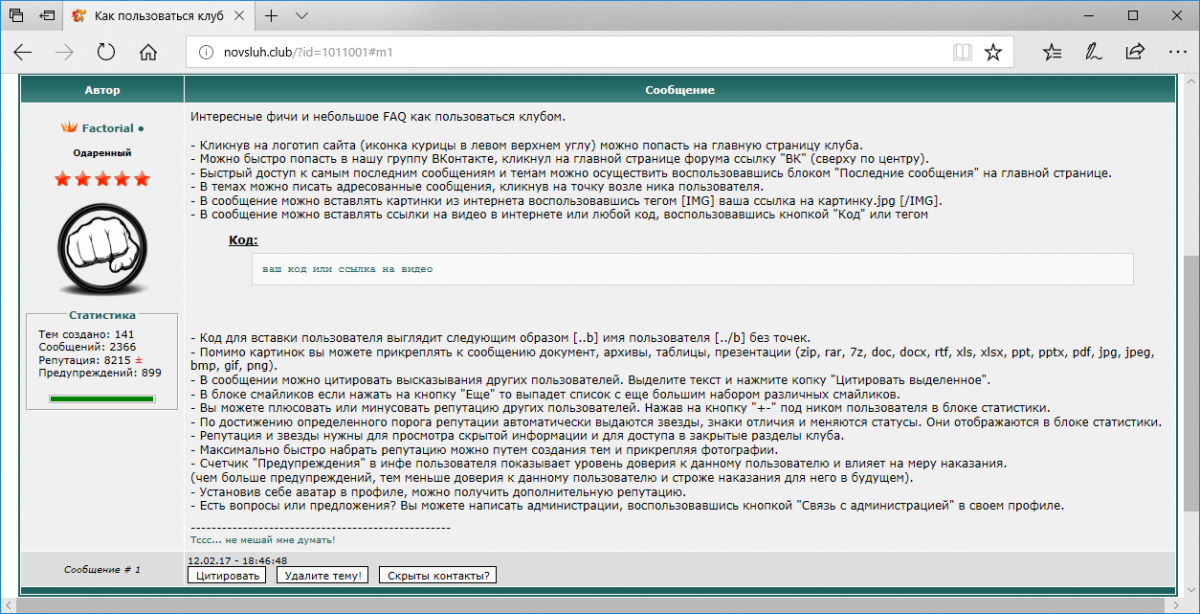1200x614 pixels.
Task: Open Reading view book icon
Action: [x=962, y=52]
